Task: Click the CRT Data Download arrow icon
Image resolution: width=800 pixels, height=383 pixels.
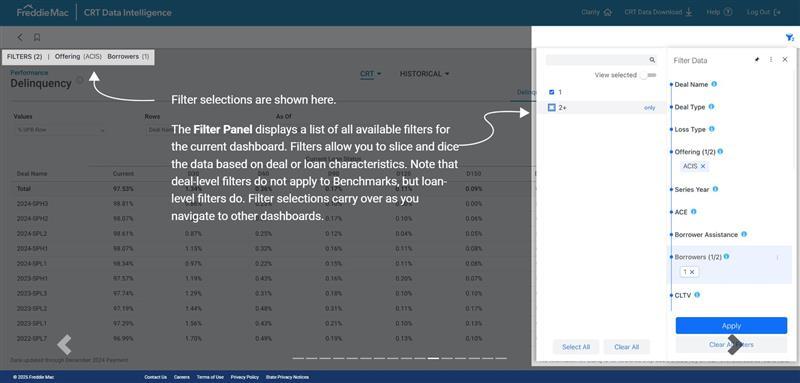Action: 689,12
